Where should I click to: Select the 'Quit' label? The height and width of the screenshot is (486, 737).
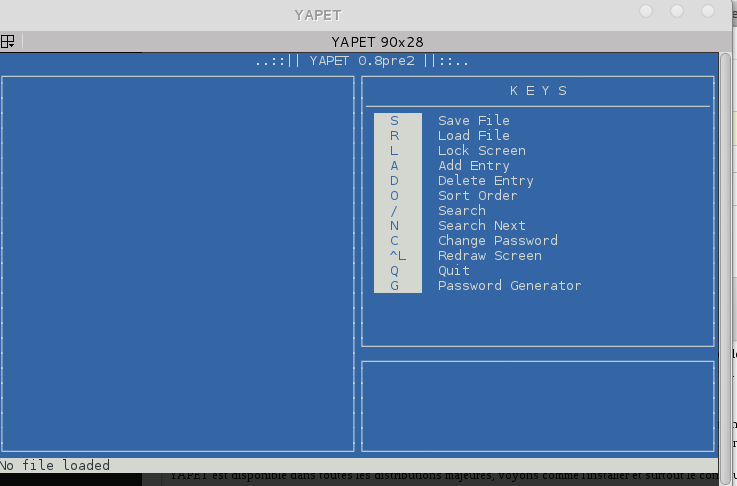[x=454, y=271]
